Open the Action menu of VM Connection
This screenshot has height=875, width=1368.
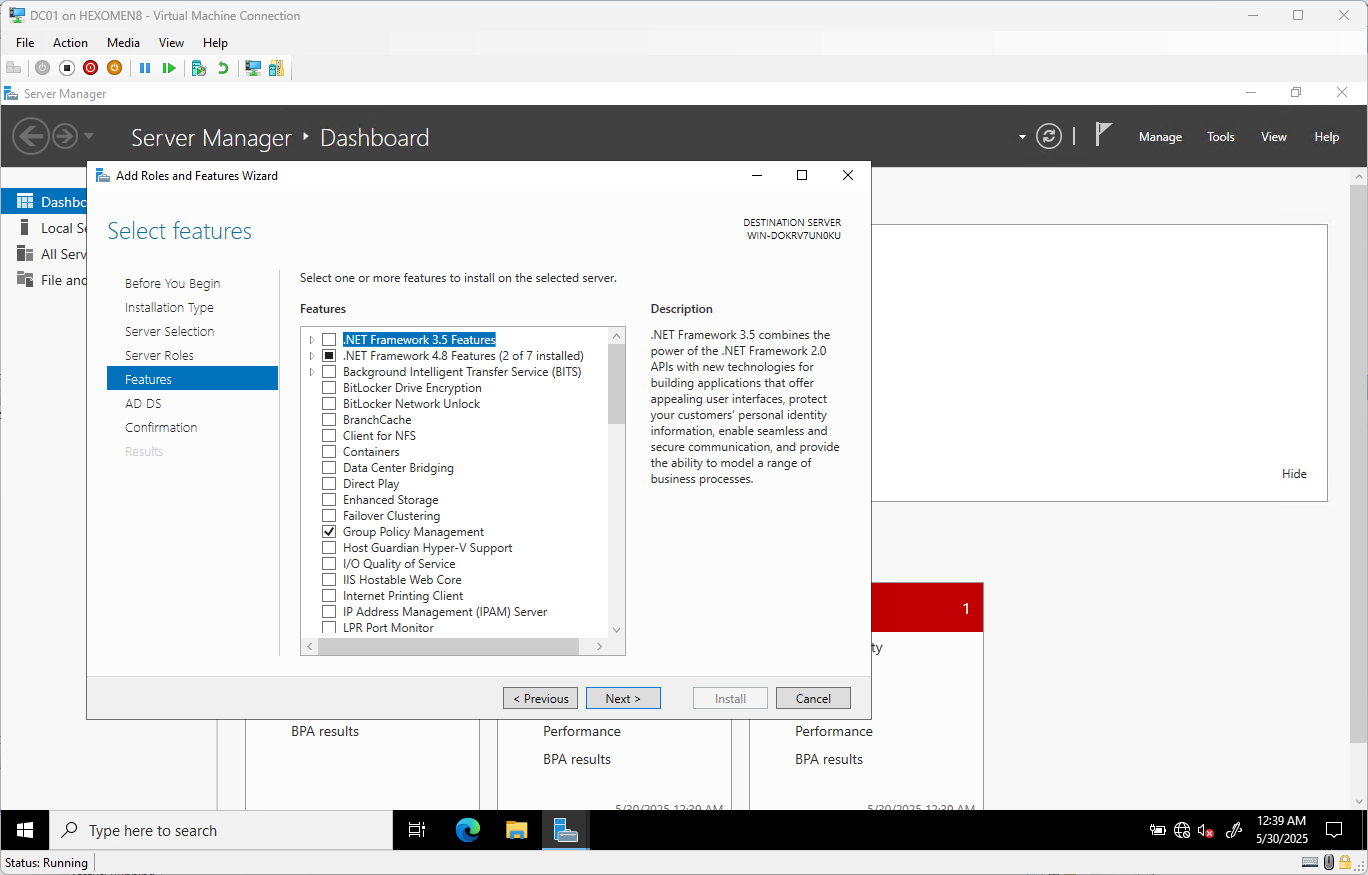(70, 43)
